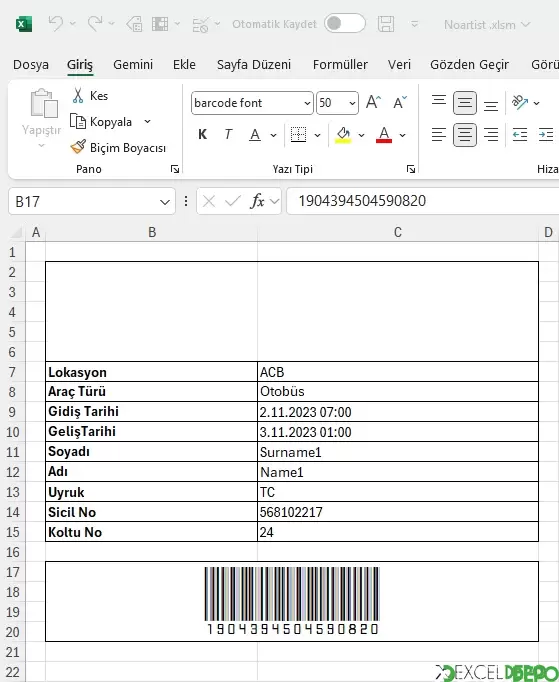Screen dimensions: 559x682
Task: Expand Kopyala dropdown arrow
Action: 147,122
